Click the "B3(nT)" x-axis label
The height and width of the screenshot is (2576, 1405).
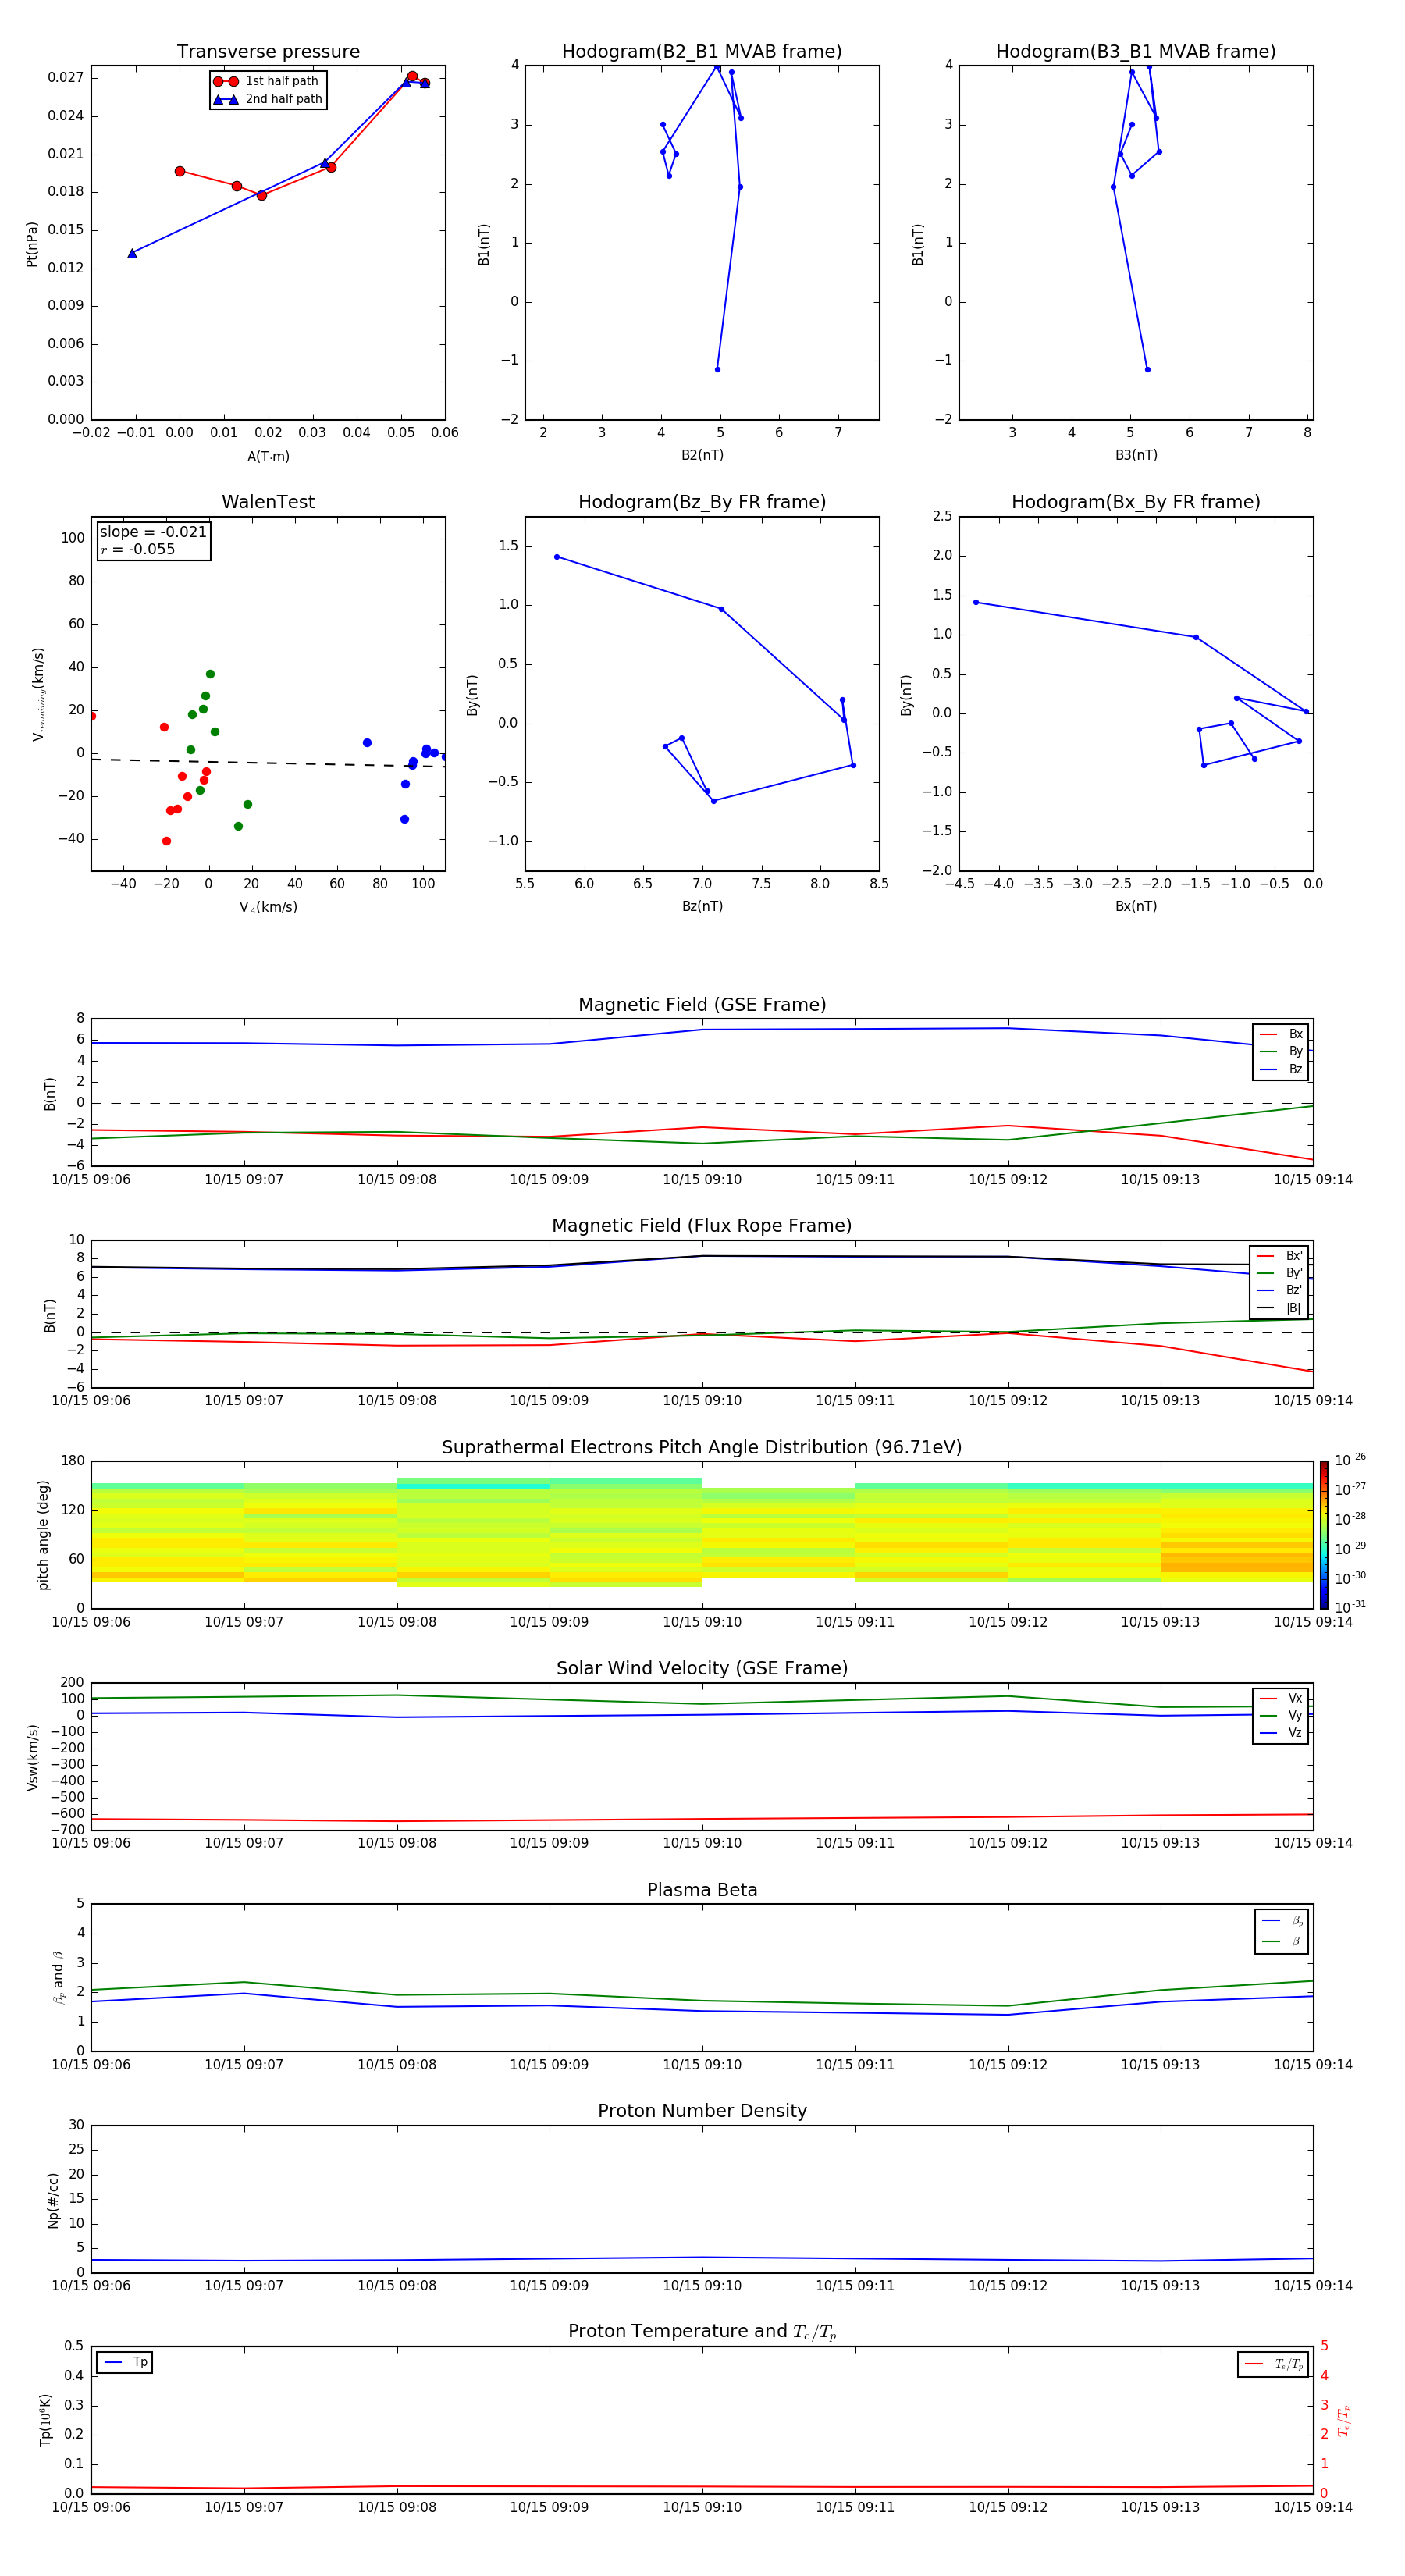point(1136,455)
